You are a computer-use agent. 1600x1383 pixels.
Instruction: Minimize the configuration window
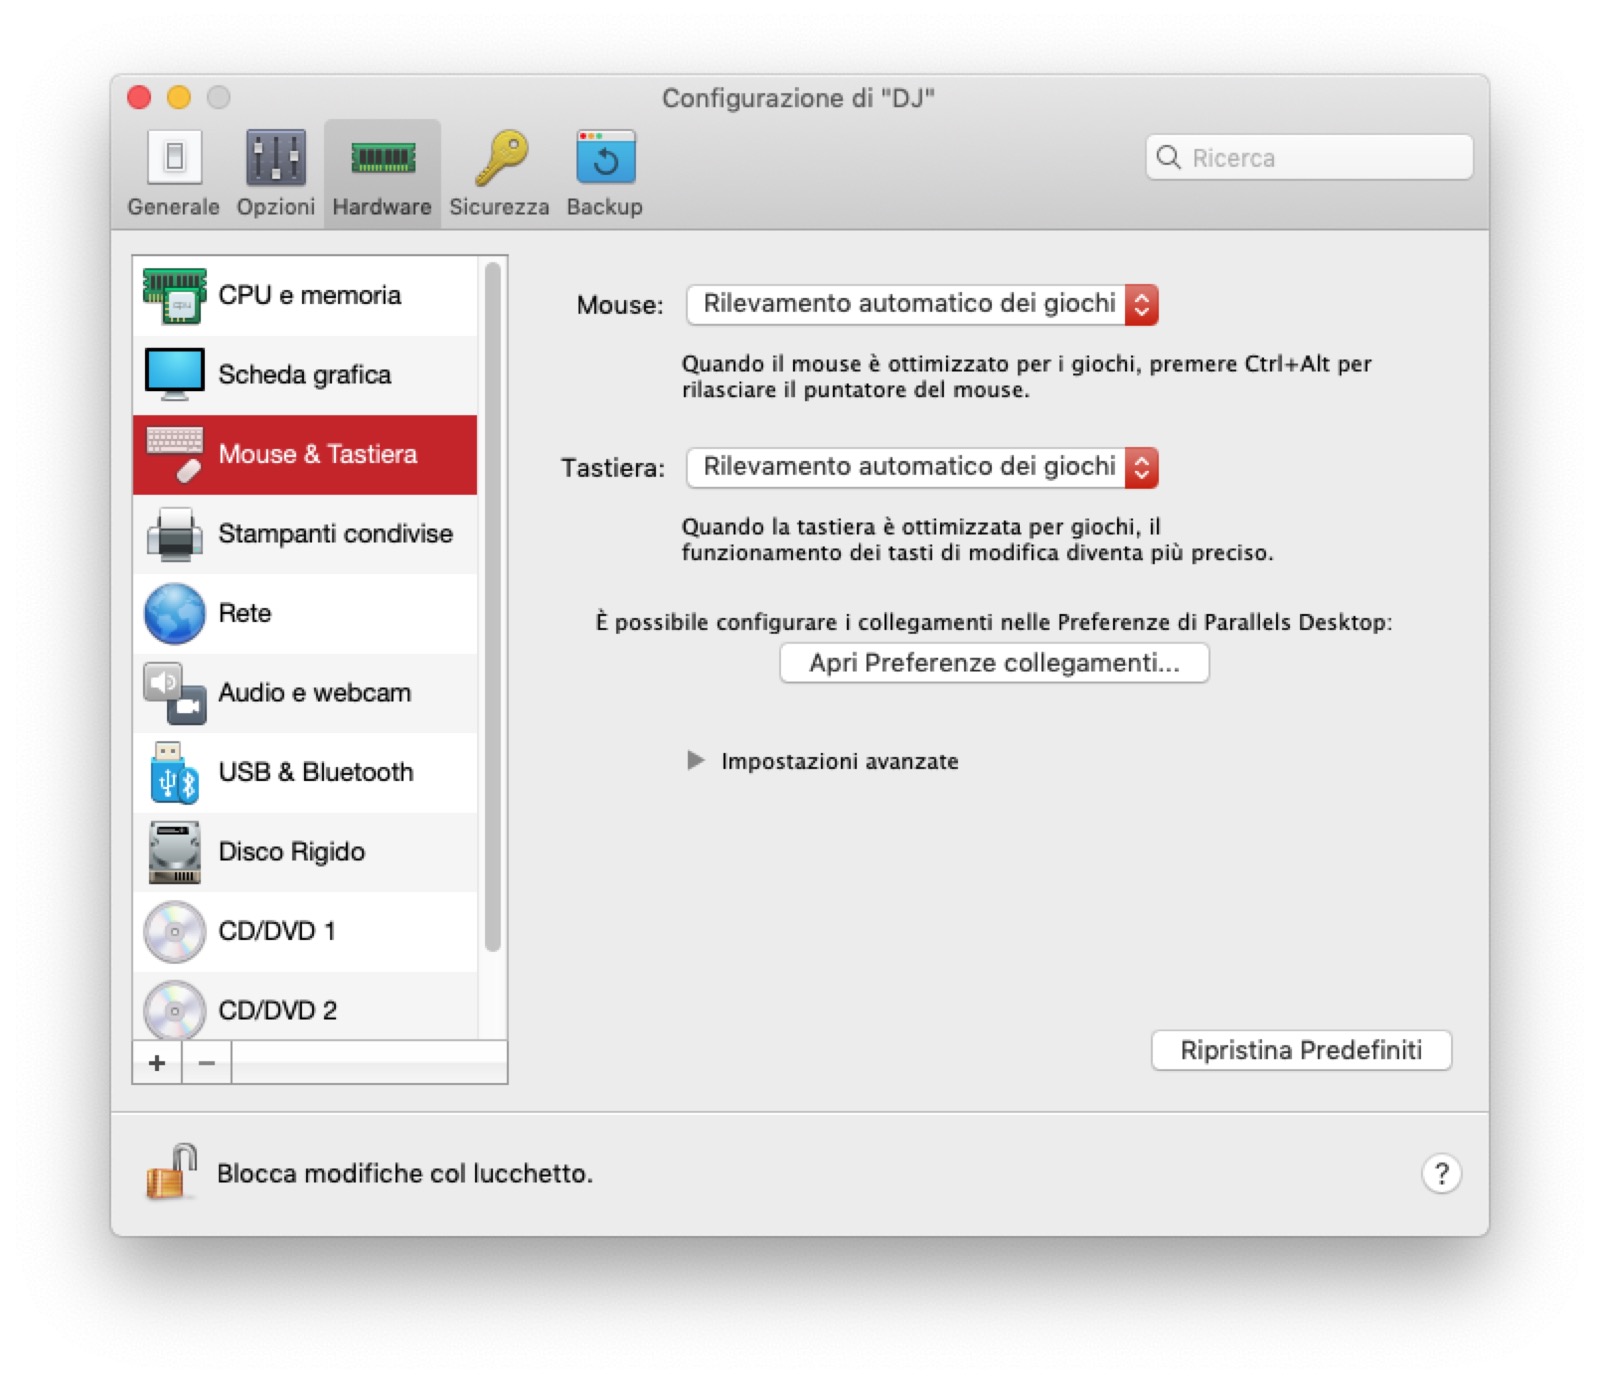point(179,97)
